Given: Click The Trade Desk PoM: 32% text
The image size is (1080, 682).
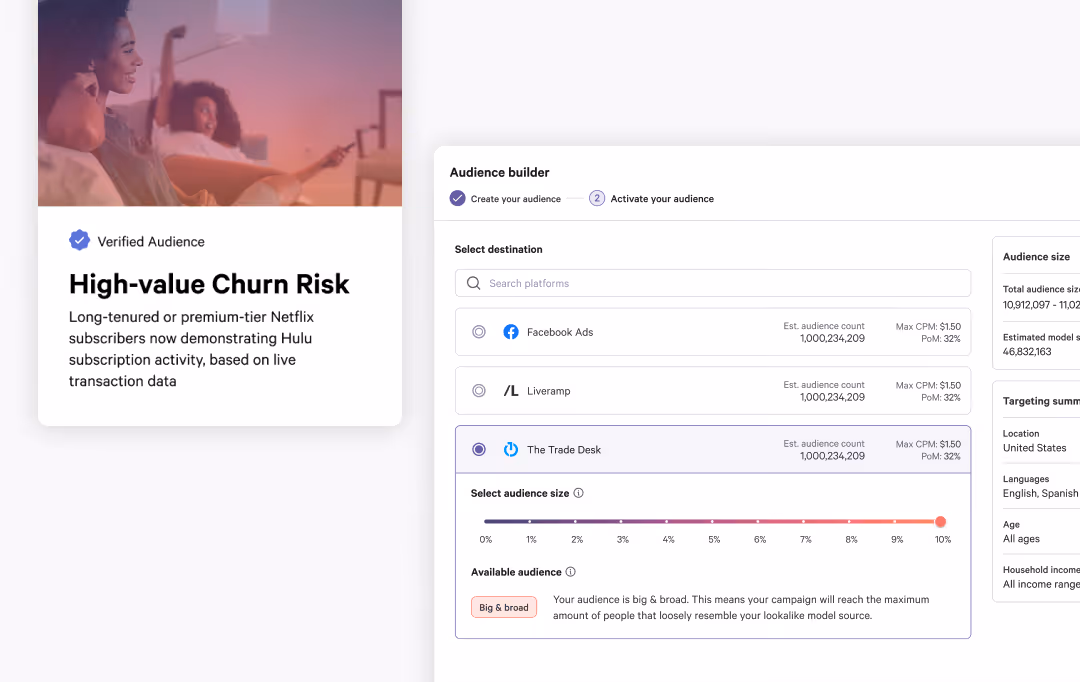Looking at the screenshot, I should (x=940, y=456).
